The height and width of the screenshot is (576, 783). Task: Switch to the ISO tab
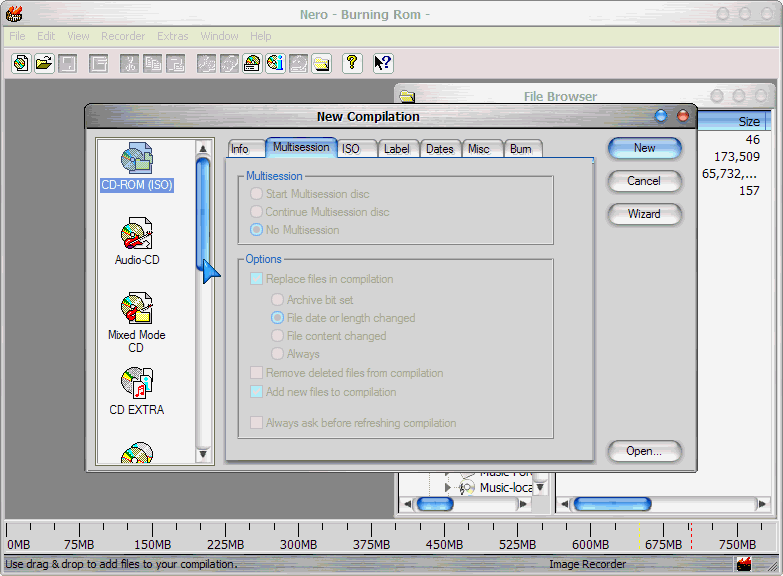point(357,149)
